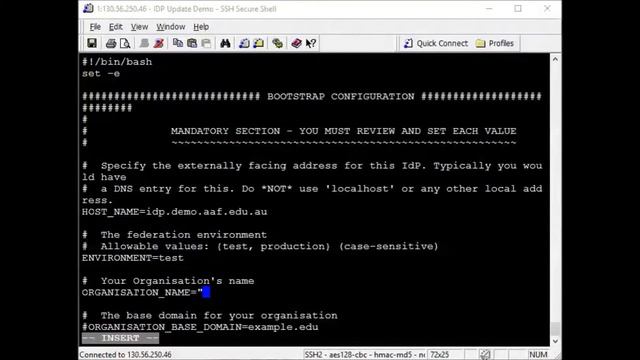This screenshot has height=360, width=640.
Task: Click the SSH Secure Shell title icon
Action: pos(88,8)
